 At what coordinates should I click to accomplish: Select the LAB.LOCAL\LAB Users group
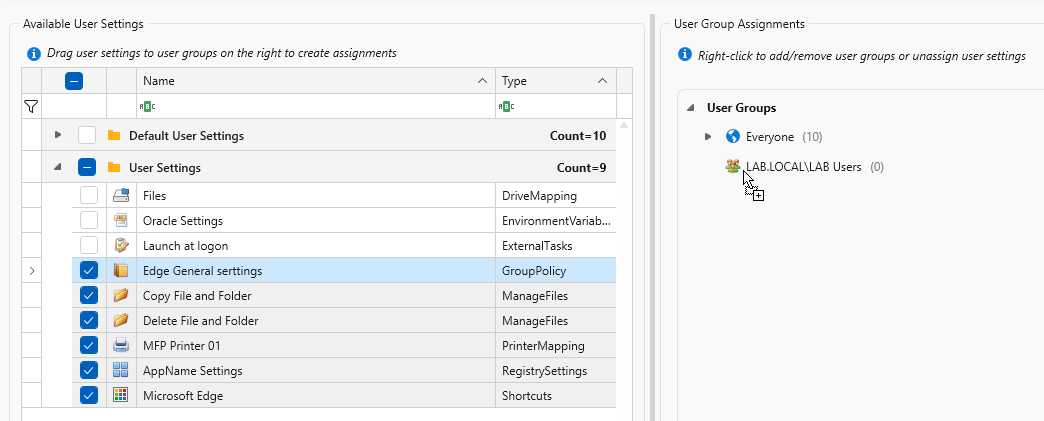803,167
